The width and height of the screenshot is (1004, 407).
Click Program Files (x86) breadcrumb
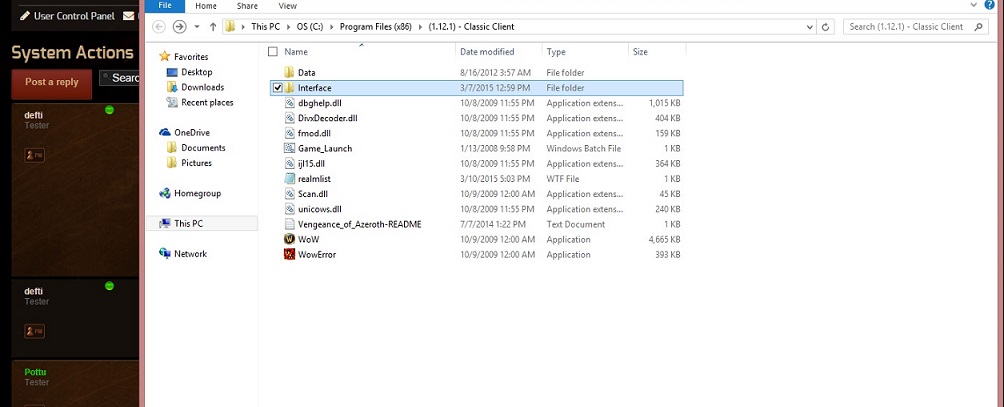375,27
